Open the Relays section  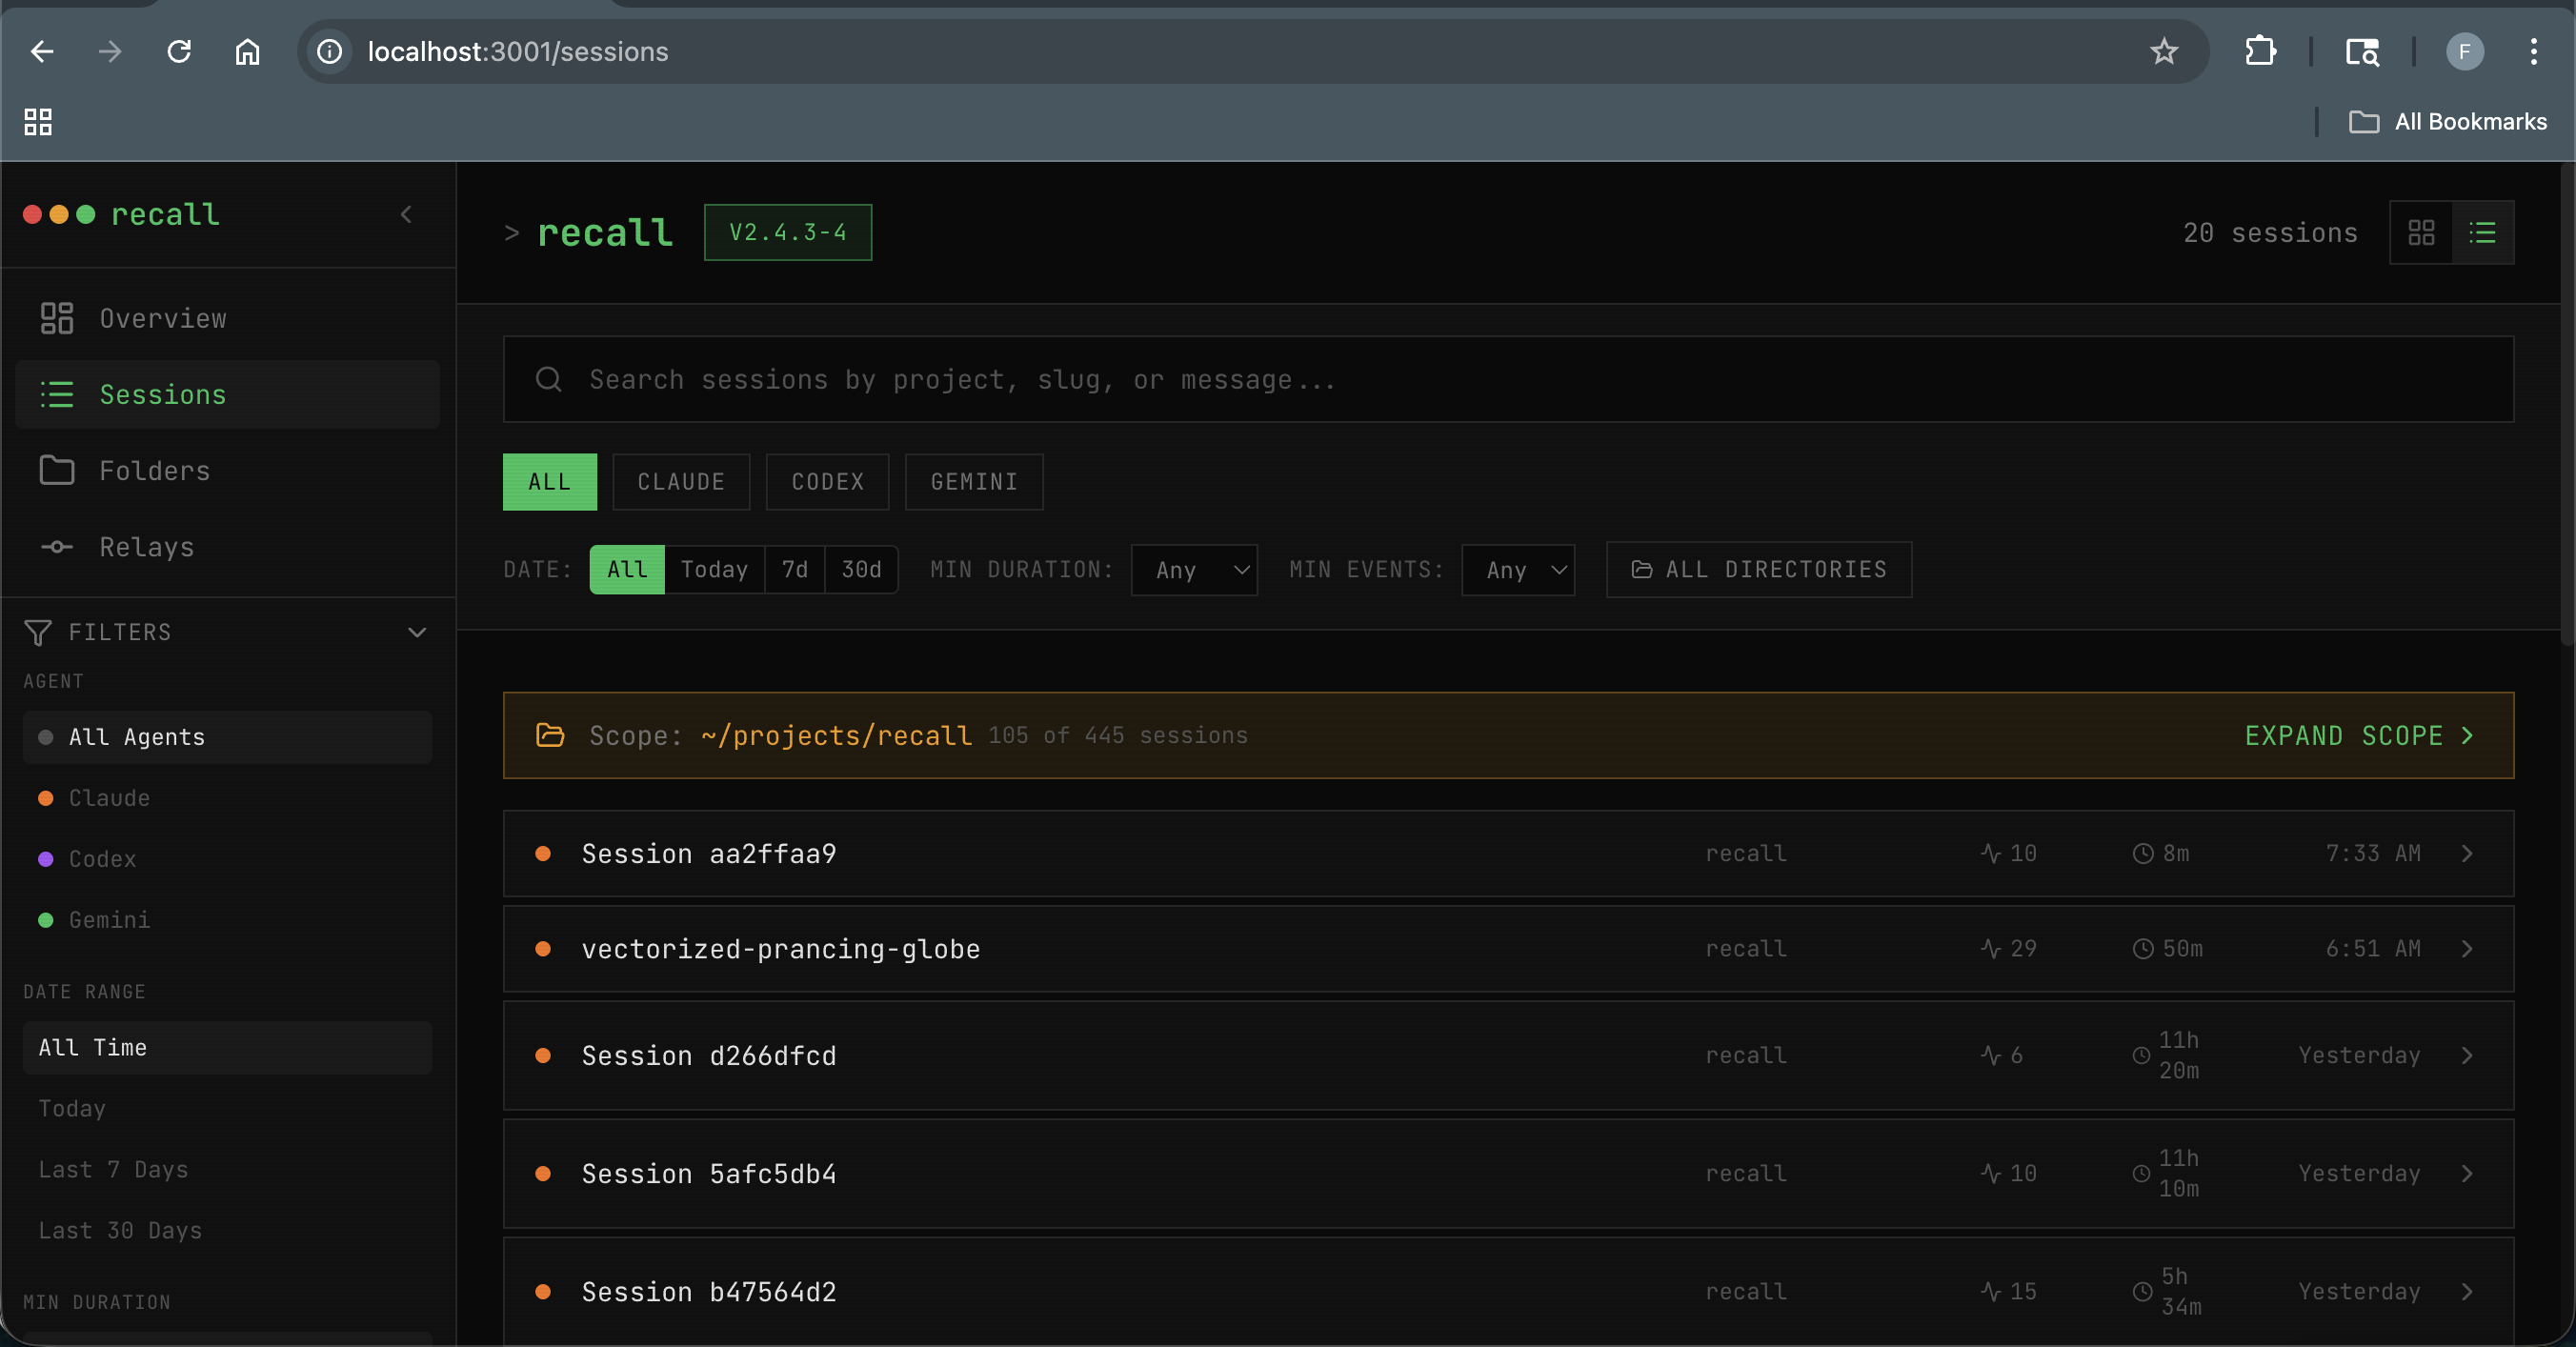[x=145, y=547]
